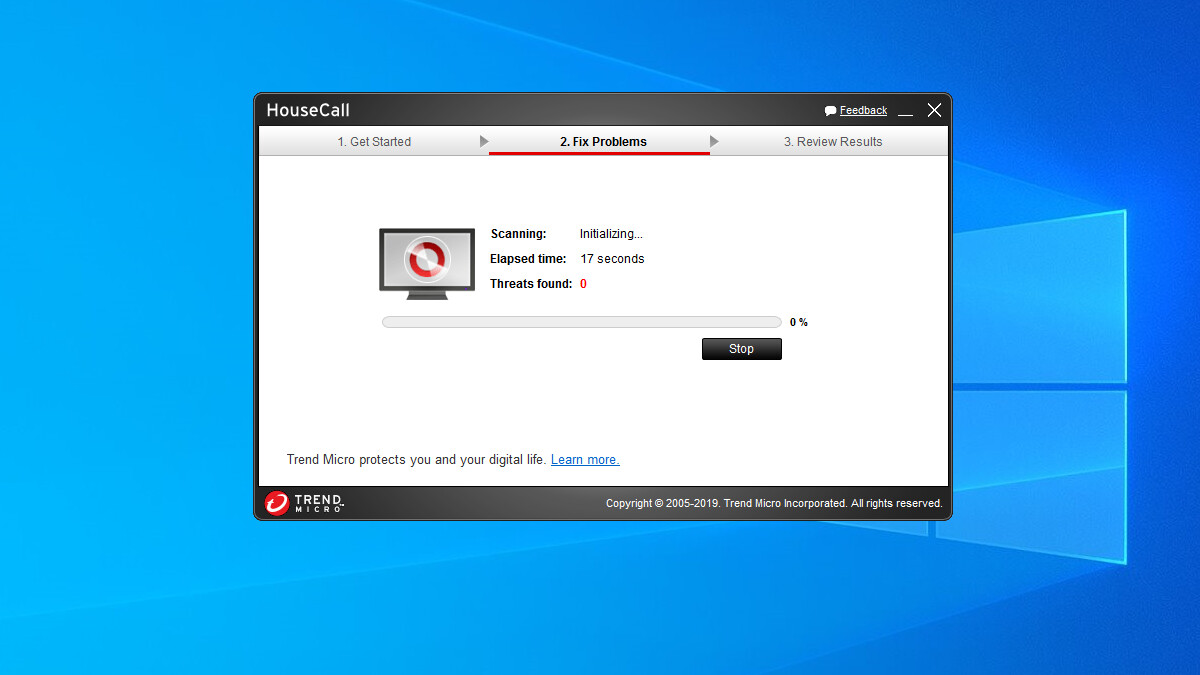The width and height of the screenshot is (1200, 675).
Task: Click the Feedback link
Action: click(x=862, y=110)
